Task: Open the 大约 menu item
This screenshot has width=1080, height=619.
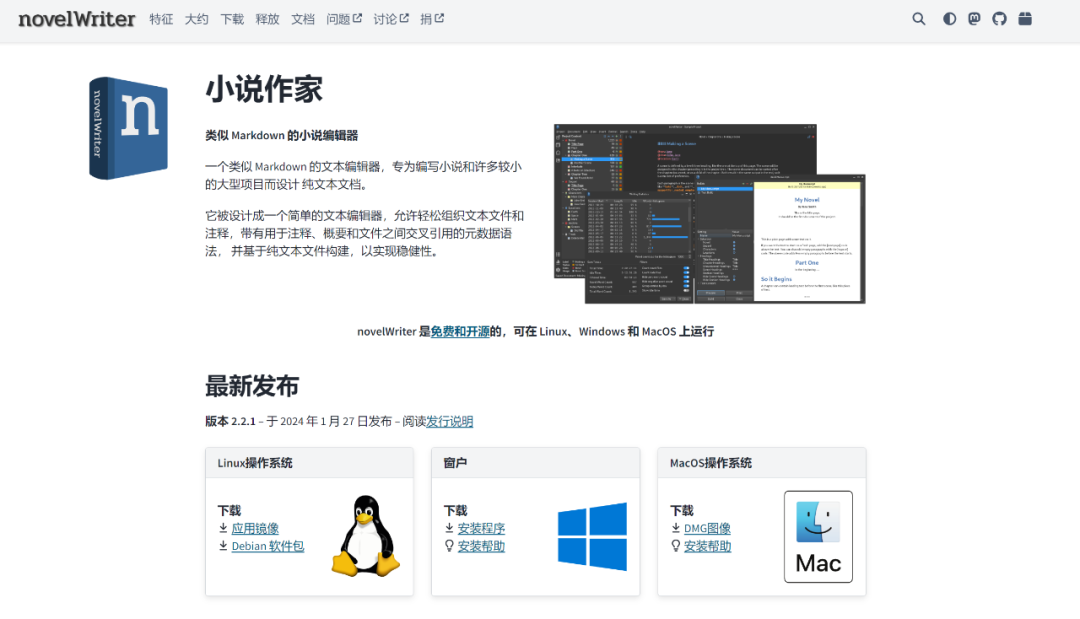Action: [x=196, y=19]
